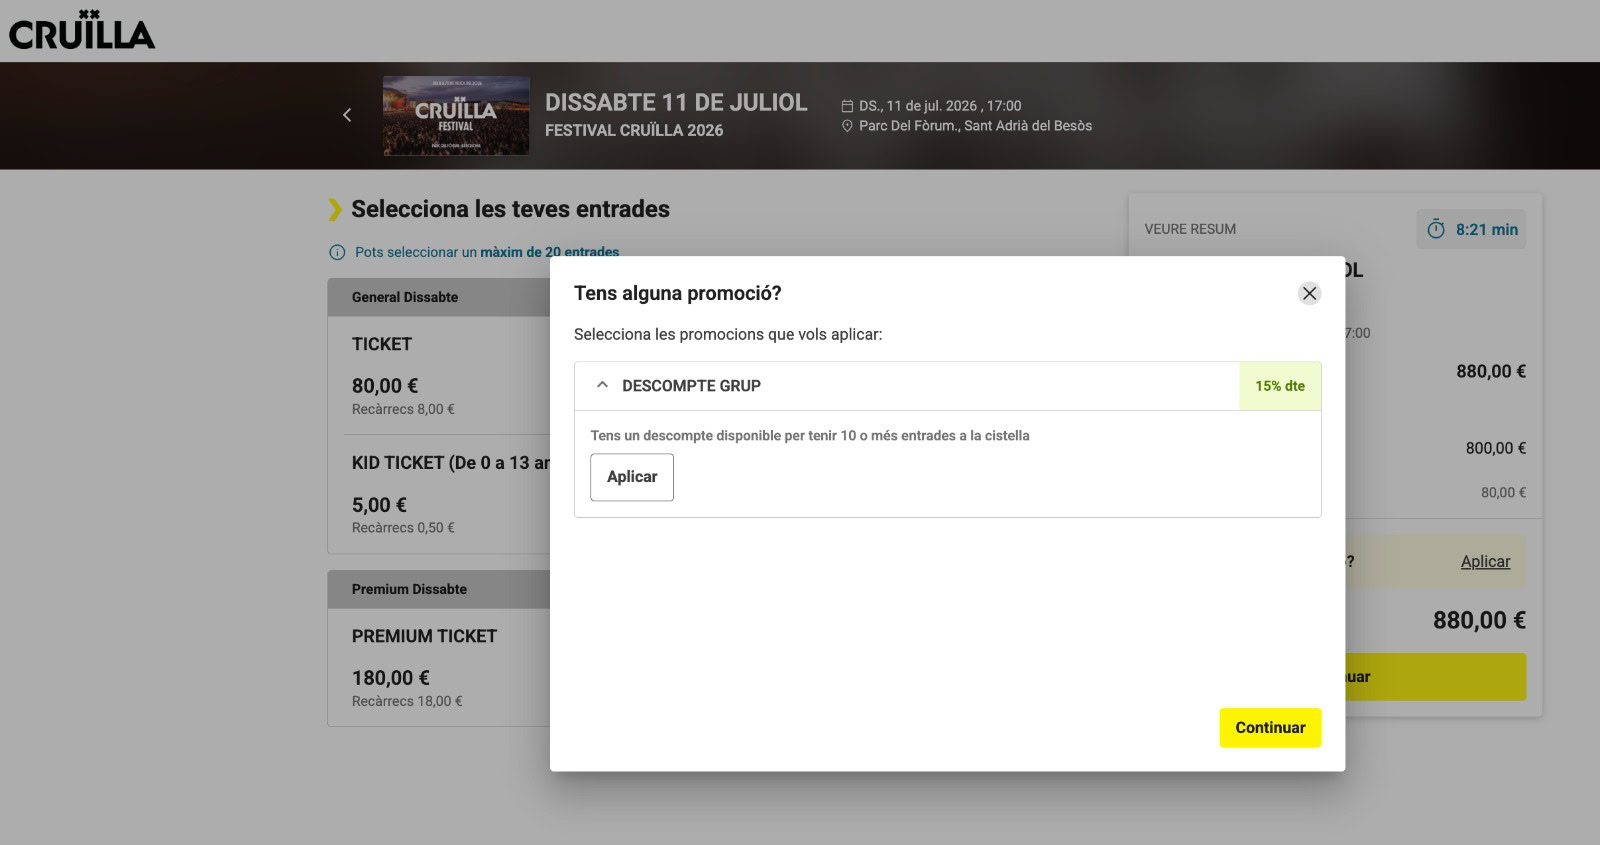Open the Cruïlla Festival thumbnail image

[456, 116]
